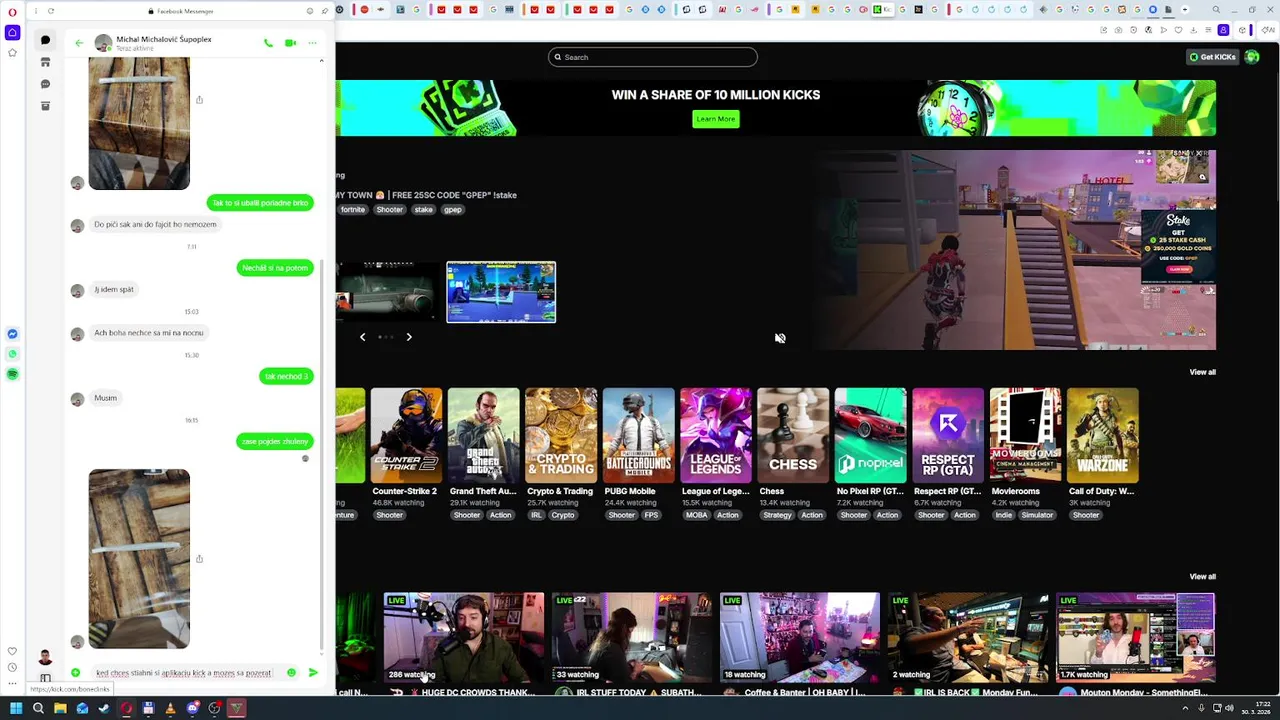
Task: Click the Kick search field
Action: pos(652,57)
